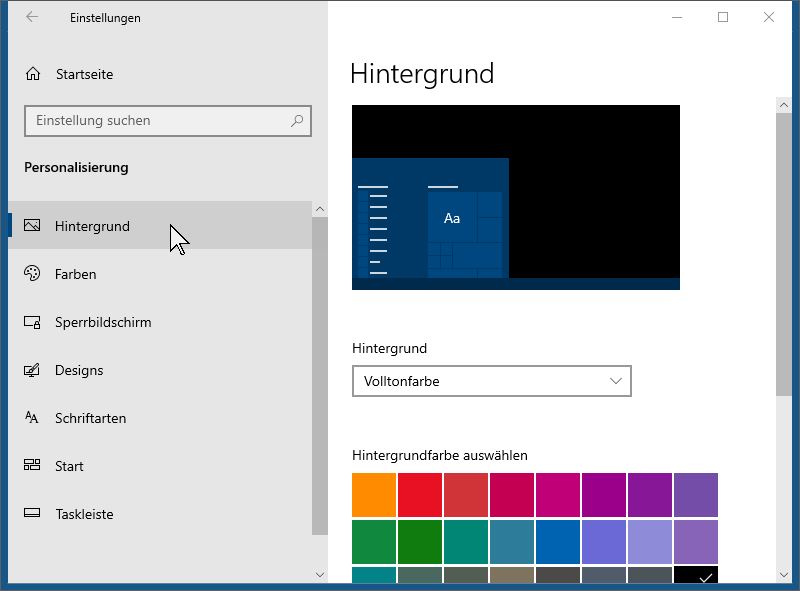Click sidebar scrollbar up arrow
The height and width of the screenshot is (591, 800).
(319, 209)
